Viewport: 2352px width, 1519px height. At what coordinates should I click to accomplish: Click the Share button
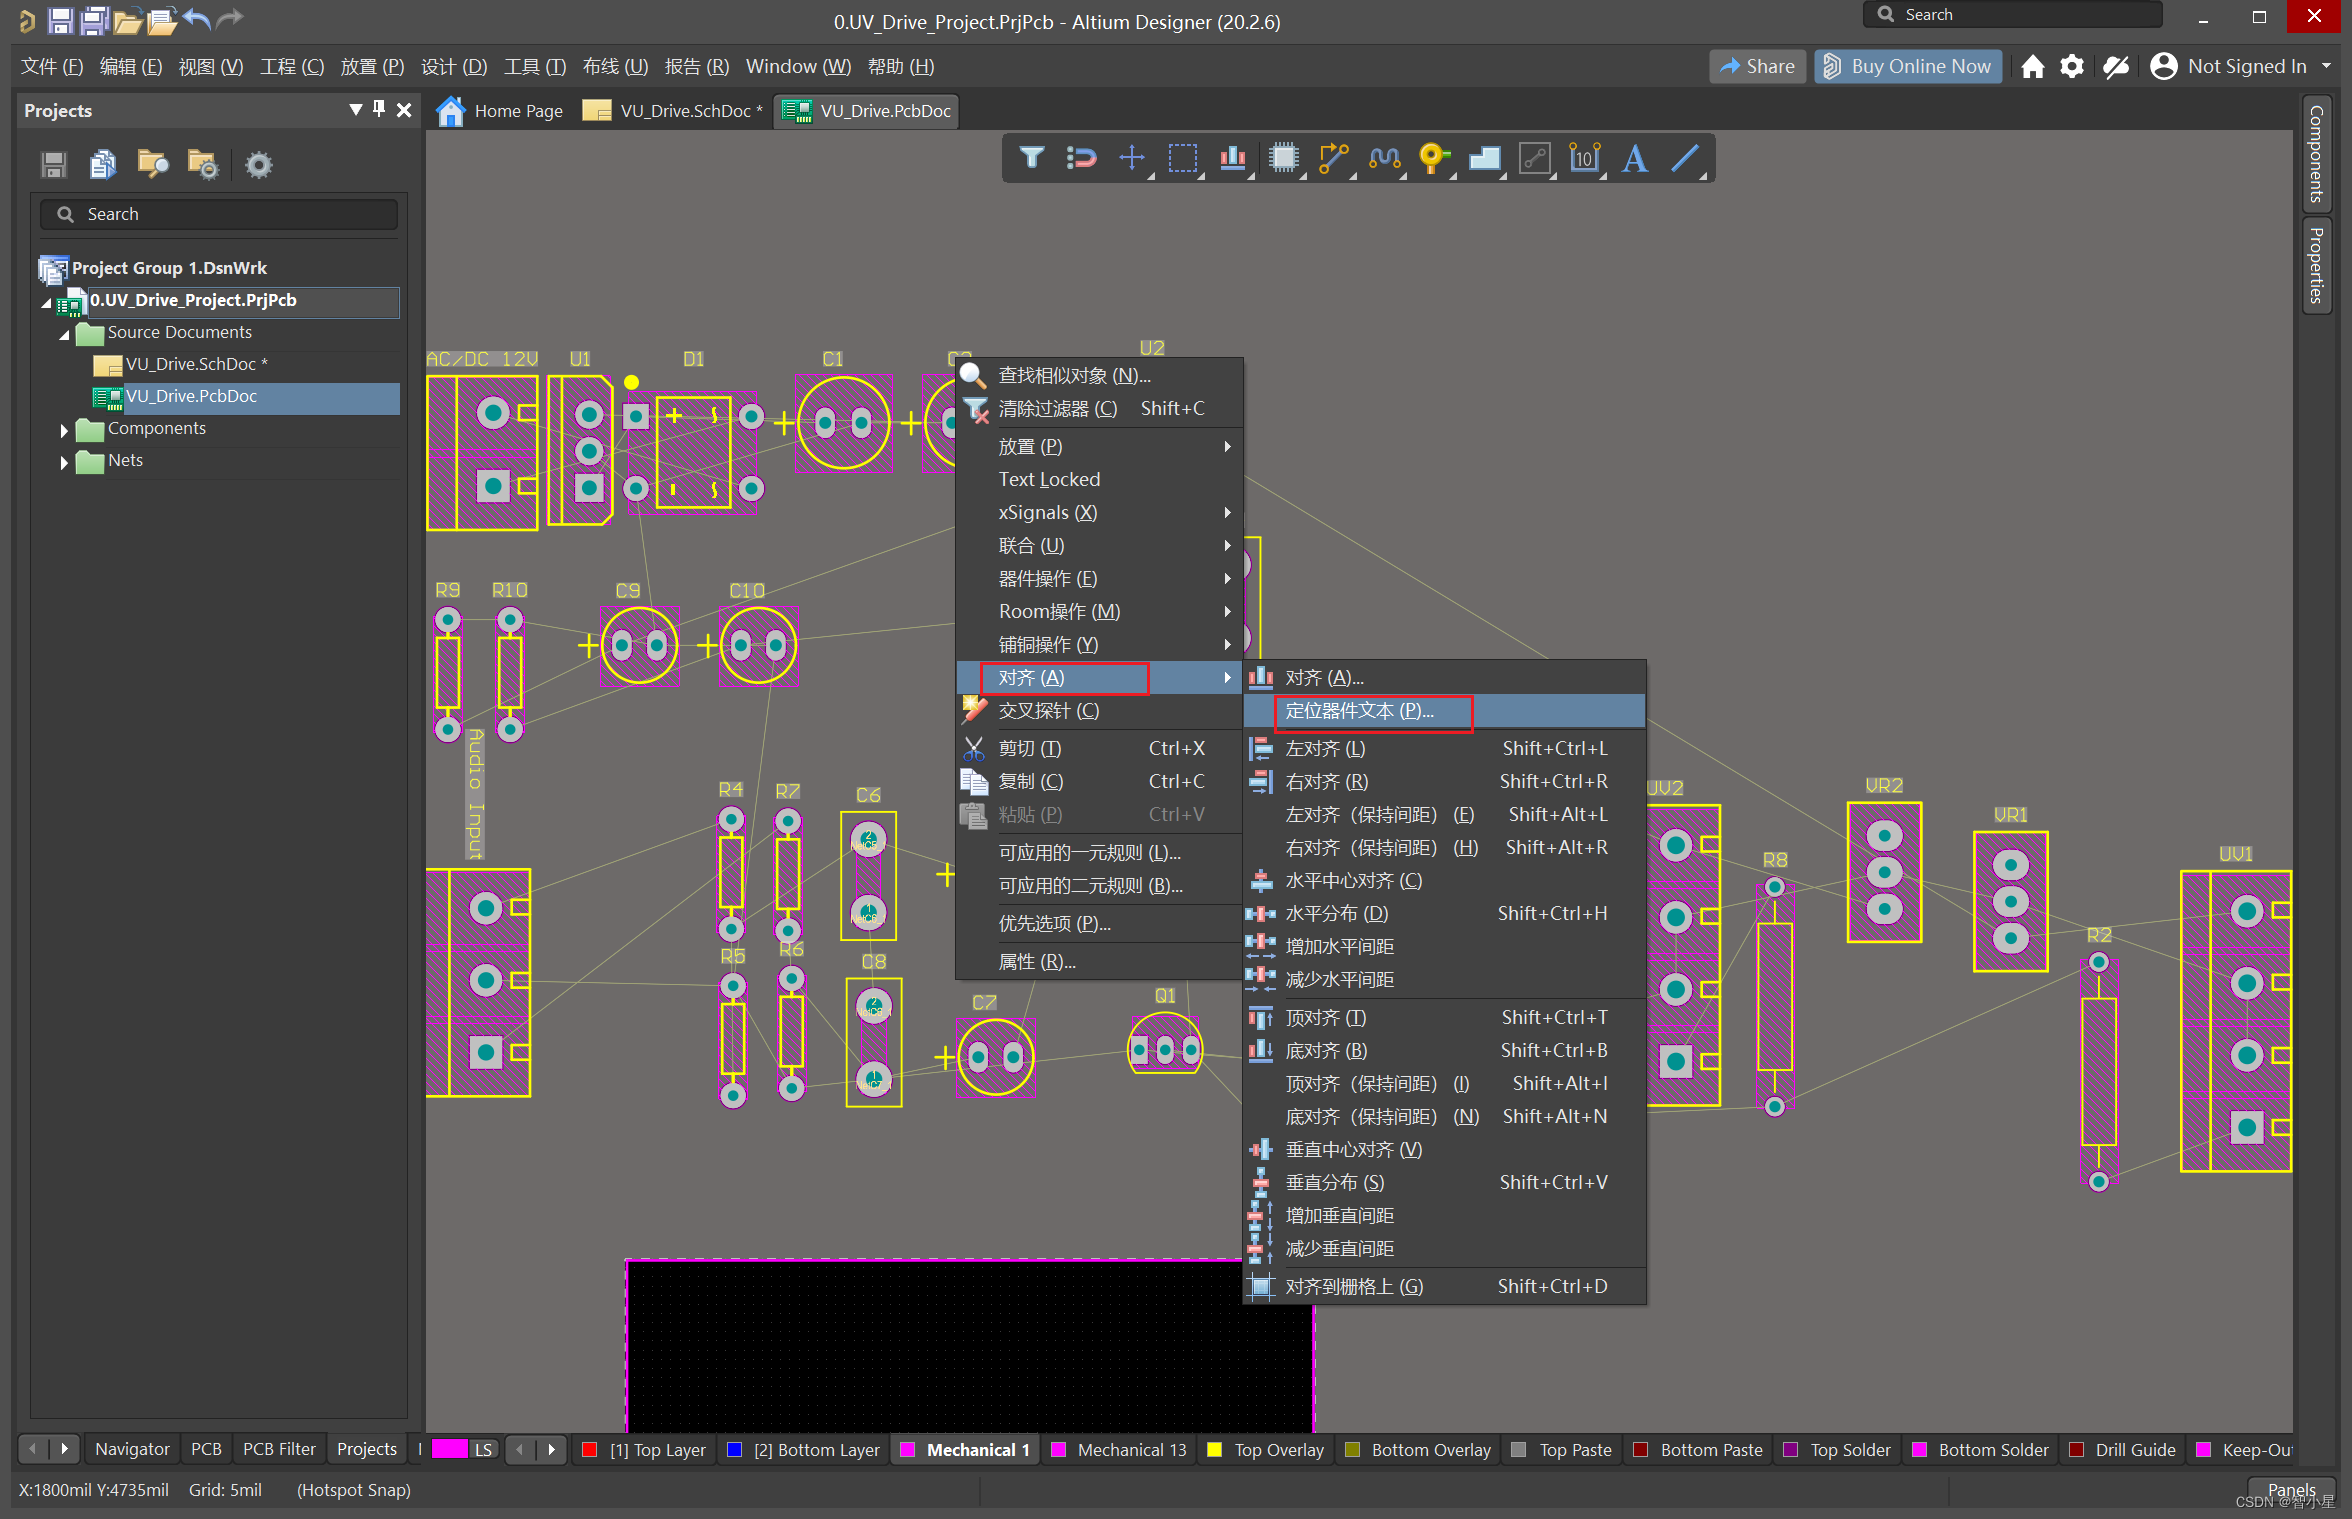point(1757,66)
